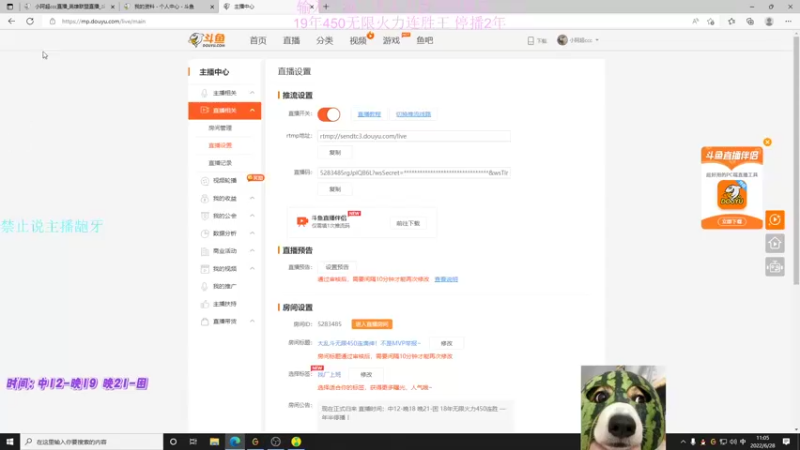Viewport: 800px width, 450px height.
Task: Click the phone download icon in header
Action: click(531, 40)
